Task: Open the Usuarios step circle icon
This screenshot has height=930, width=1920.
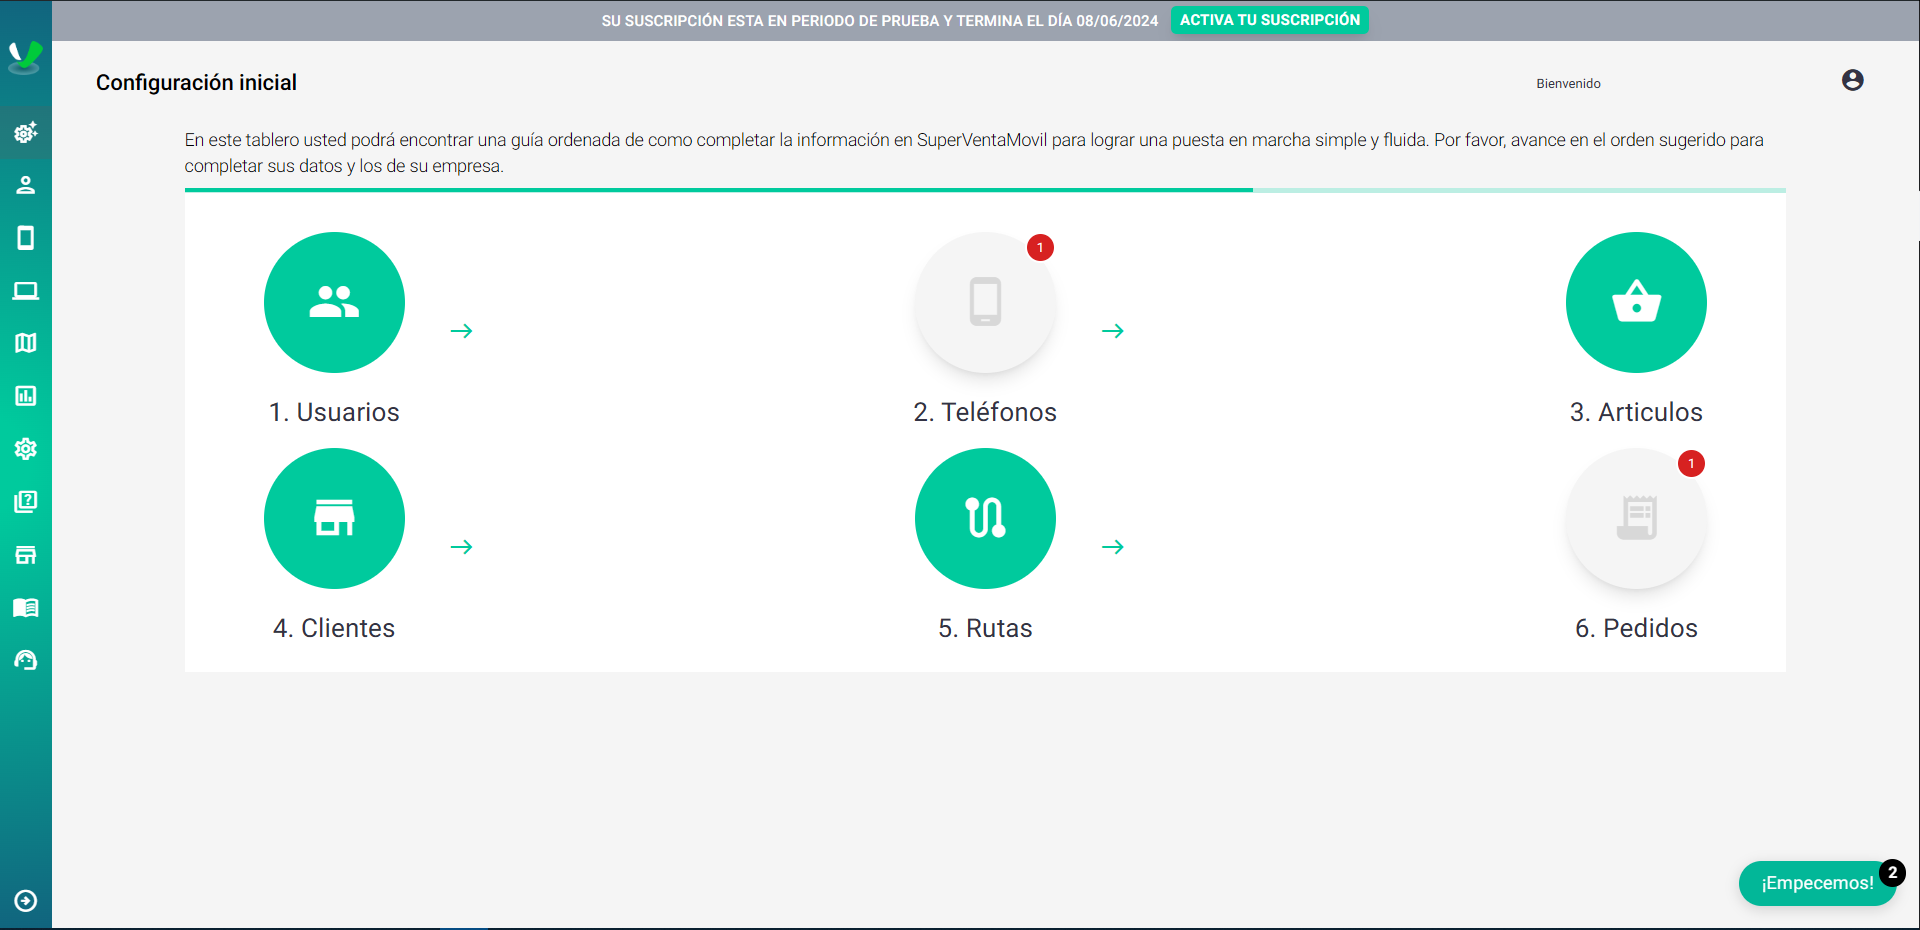Action: 334,302
